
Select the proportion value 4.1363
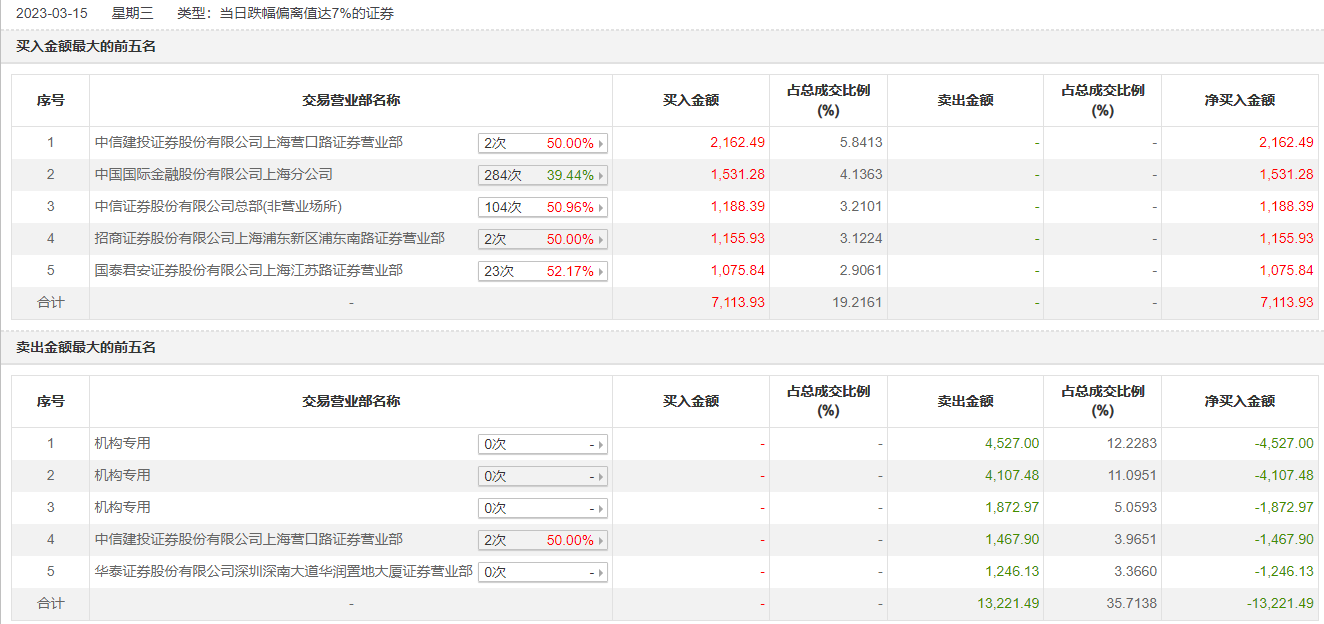(x=860, y=175)
